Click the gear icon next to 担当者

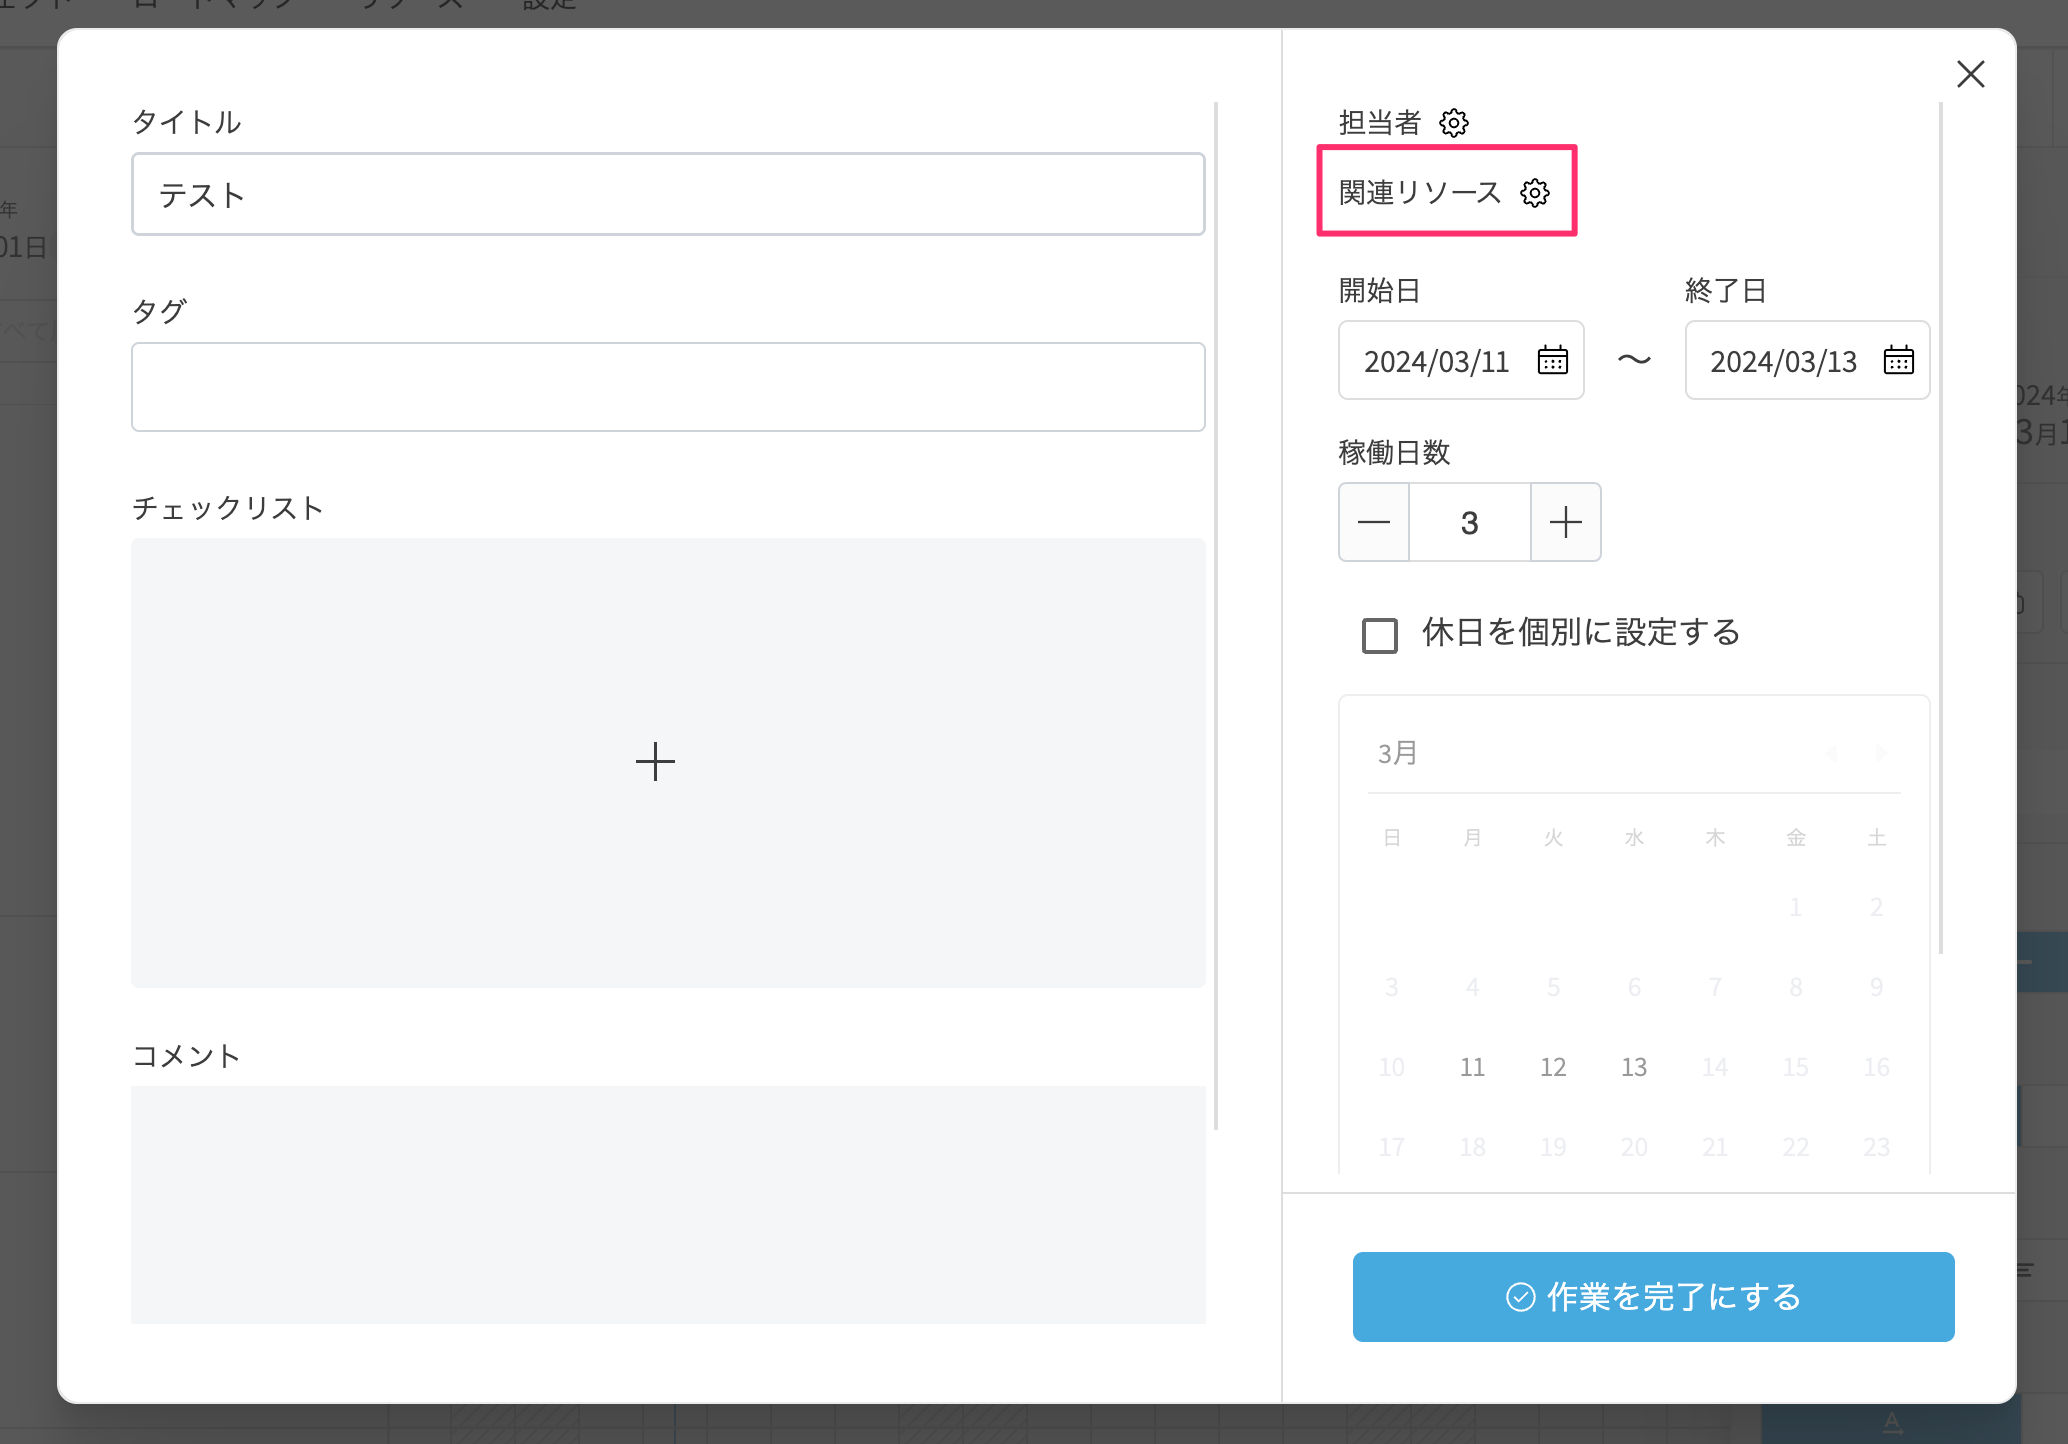1453,123
